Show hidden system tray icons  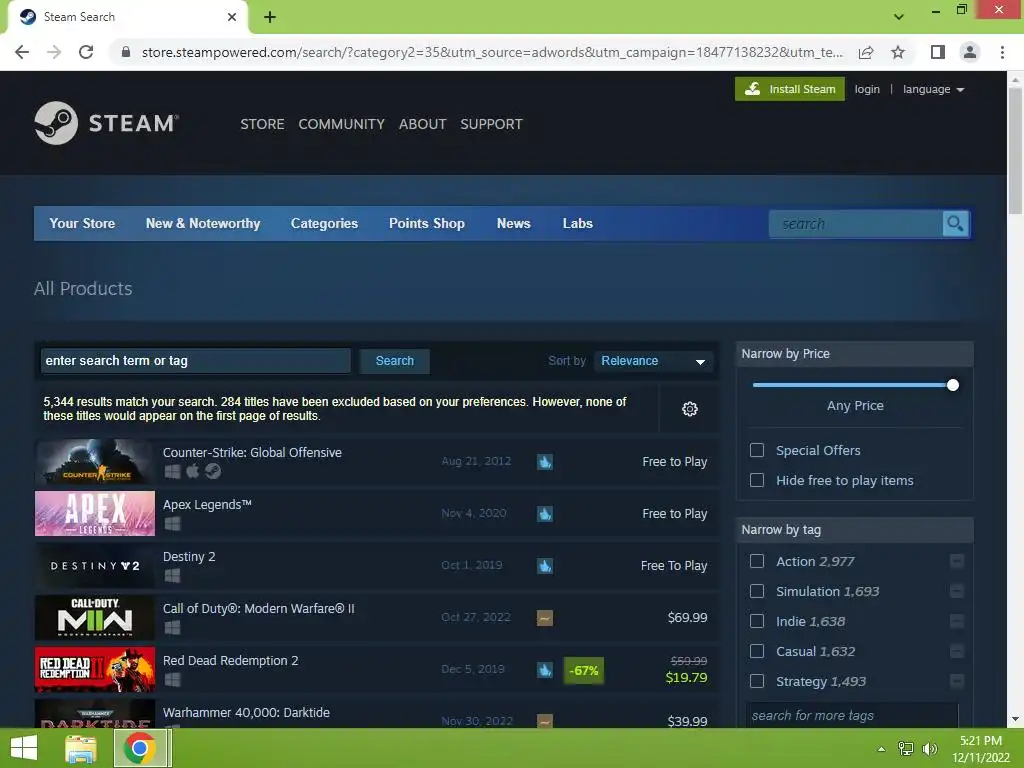click(882, 749)
